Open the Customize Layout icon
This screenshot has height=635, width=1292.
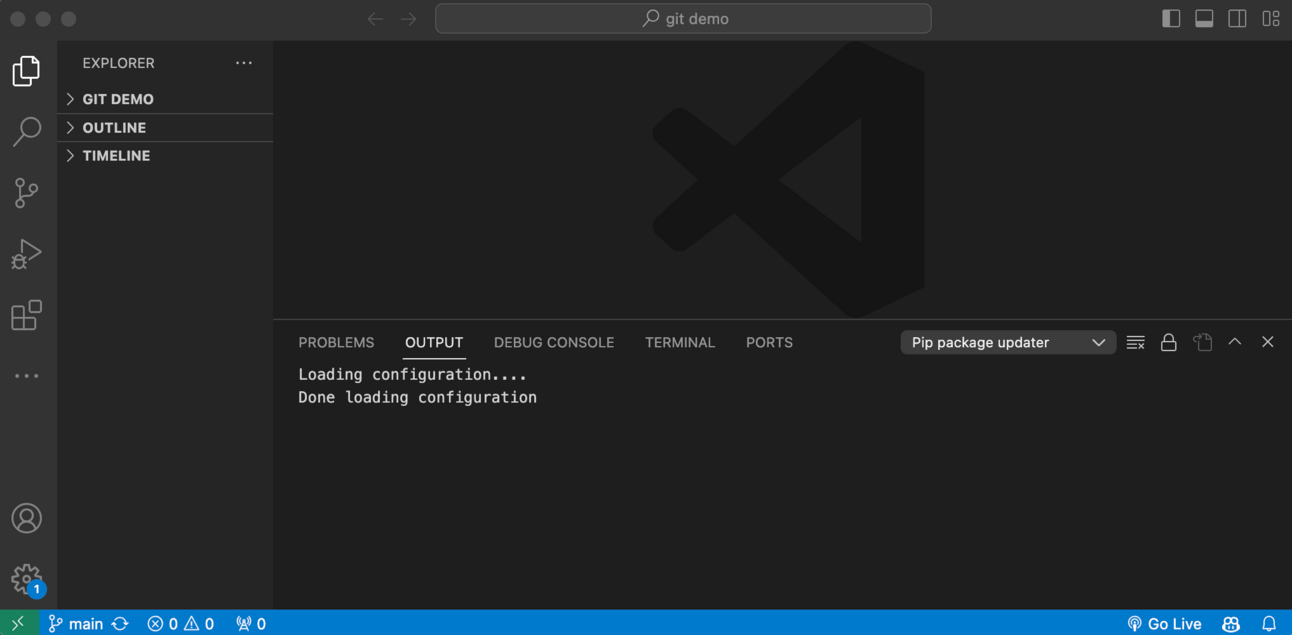pos(1271,19)
